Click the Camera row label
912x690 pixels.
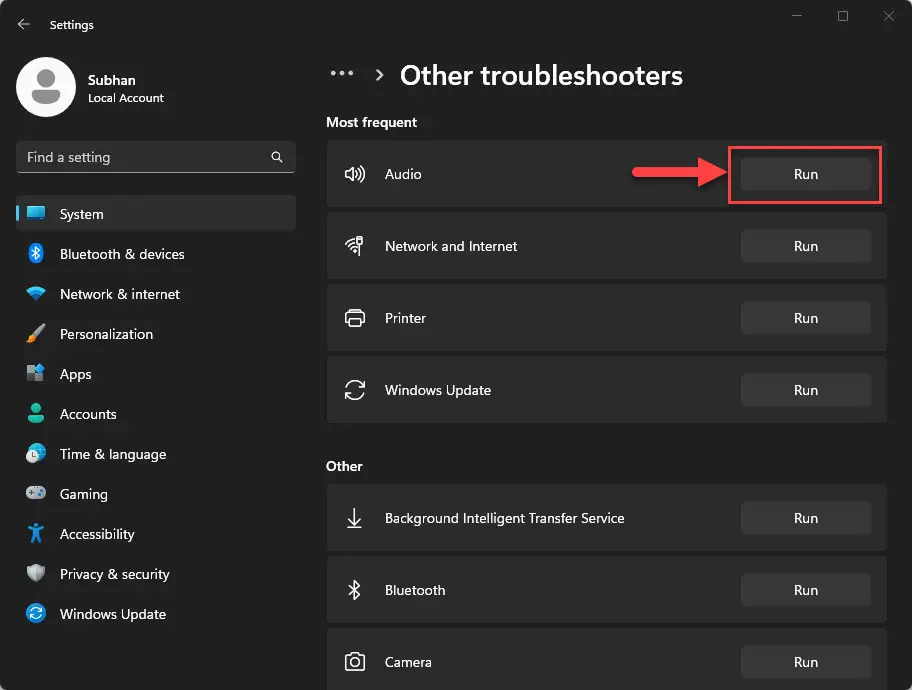click(408, 662)
